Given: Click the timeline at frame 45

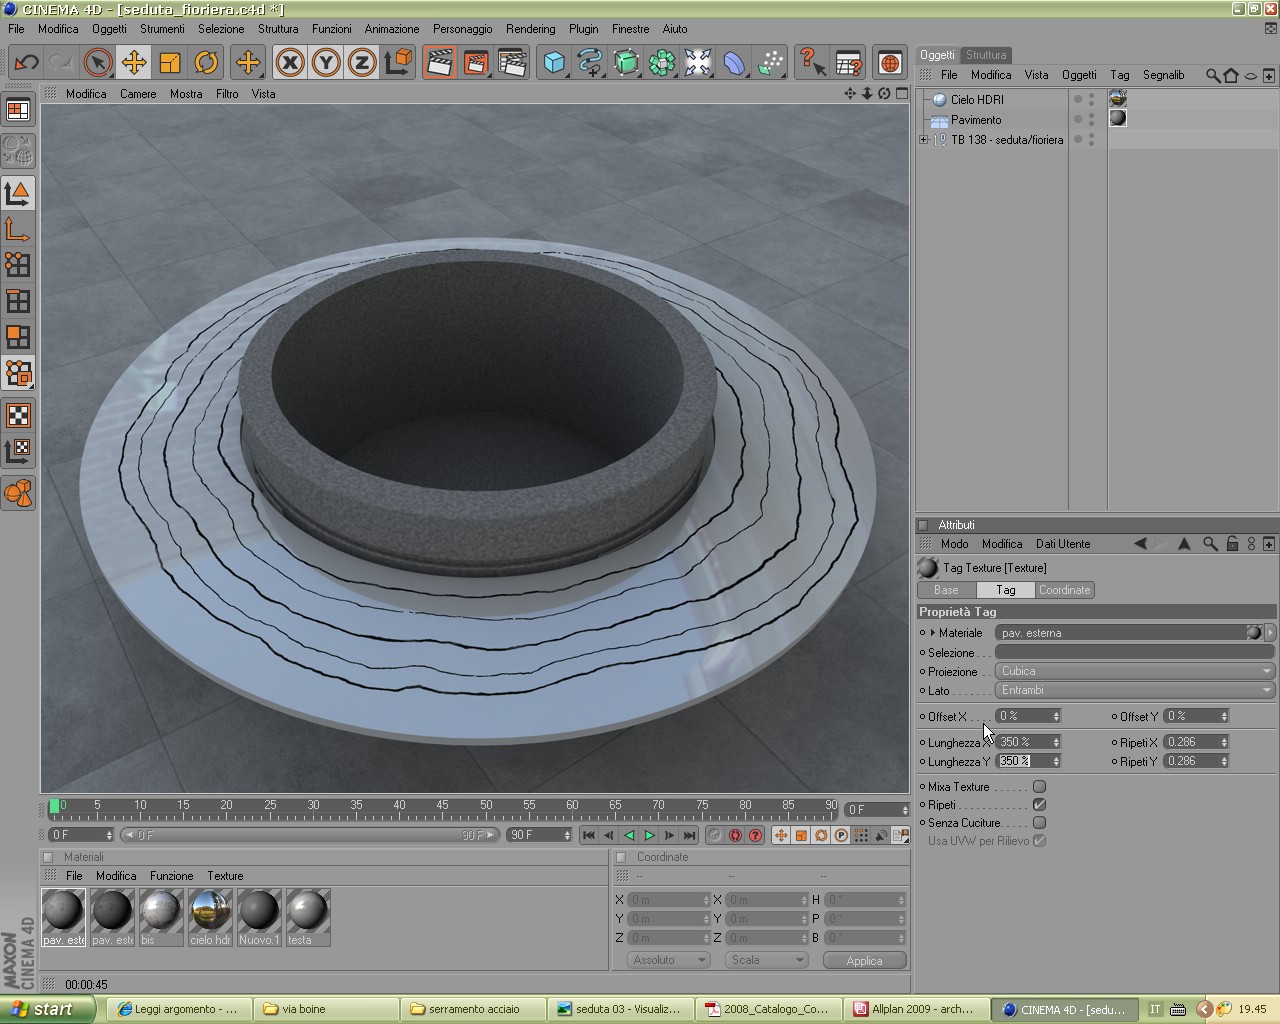Looking at the screenshot, I should click(x=442, y=808).
